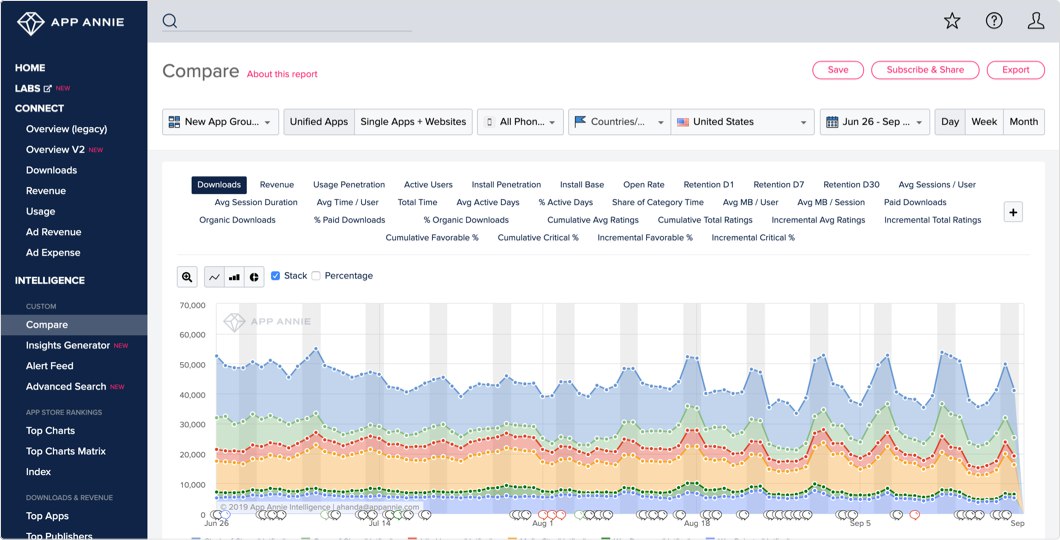Open the All Phones device dropdown
Viewport: 1060px width, 540px height.
521,122
